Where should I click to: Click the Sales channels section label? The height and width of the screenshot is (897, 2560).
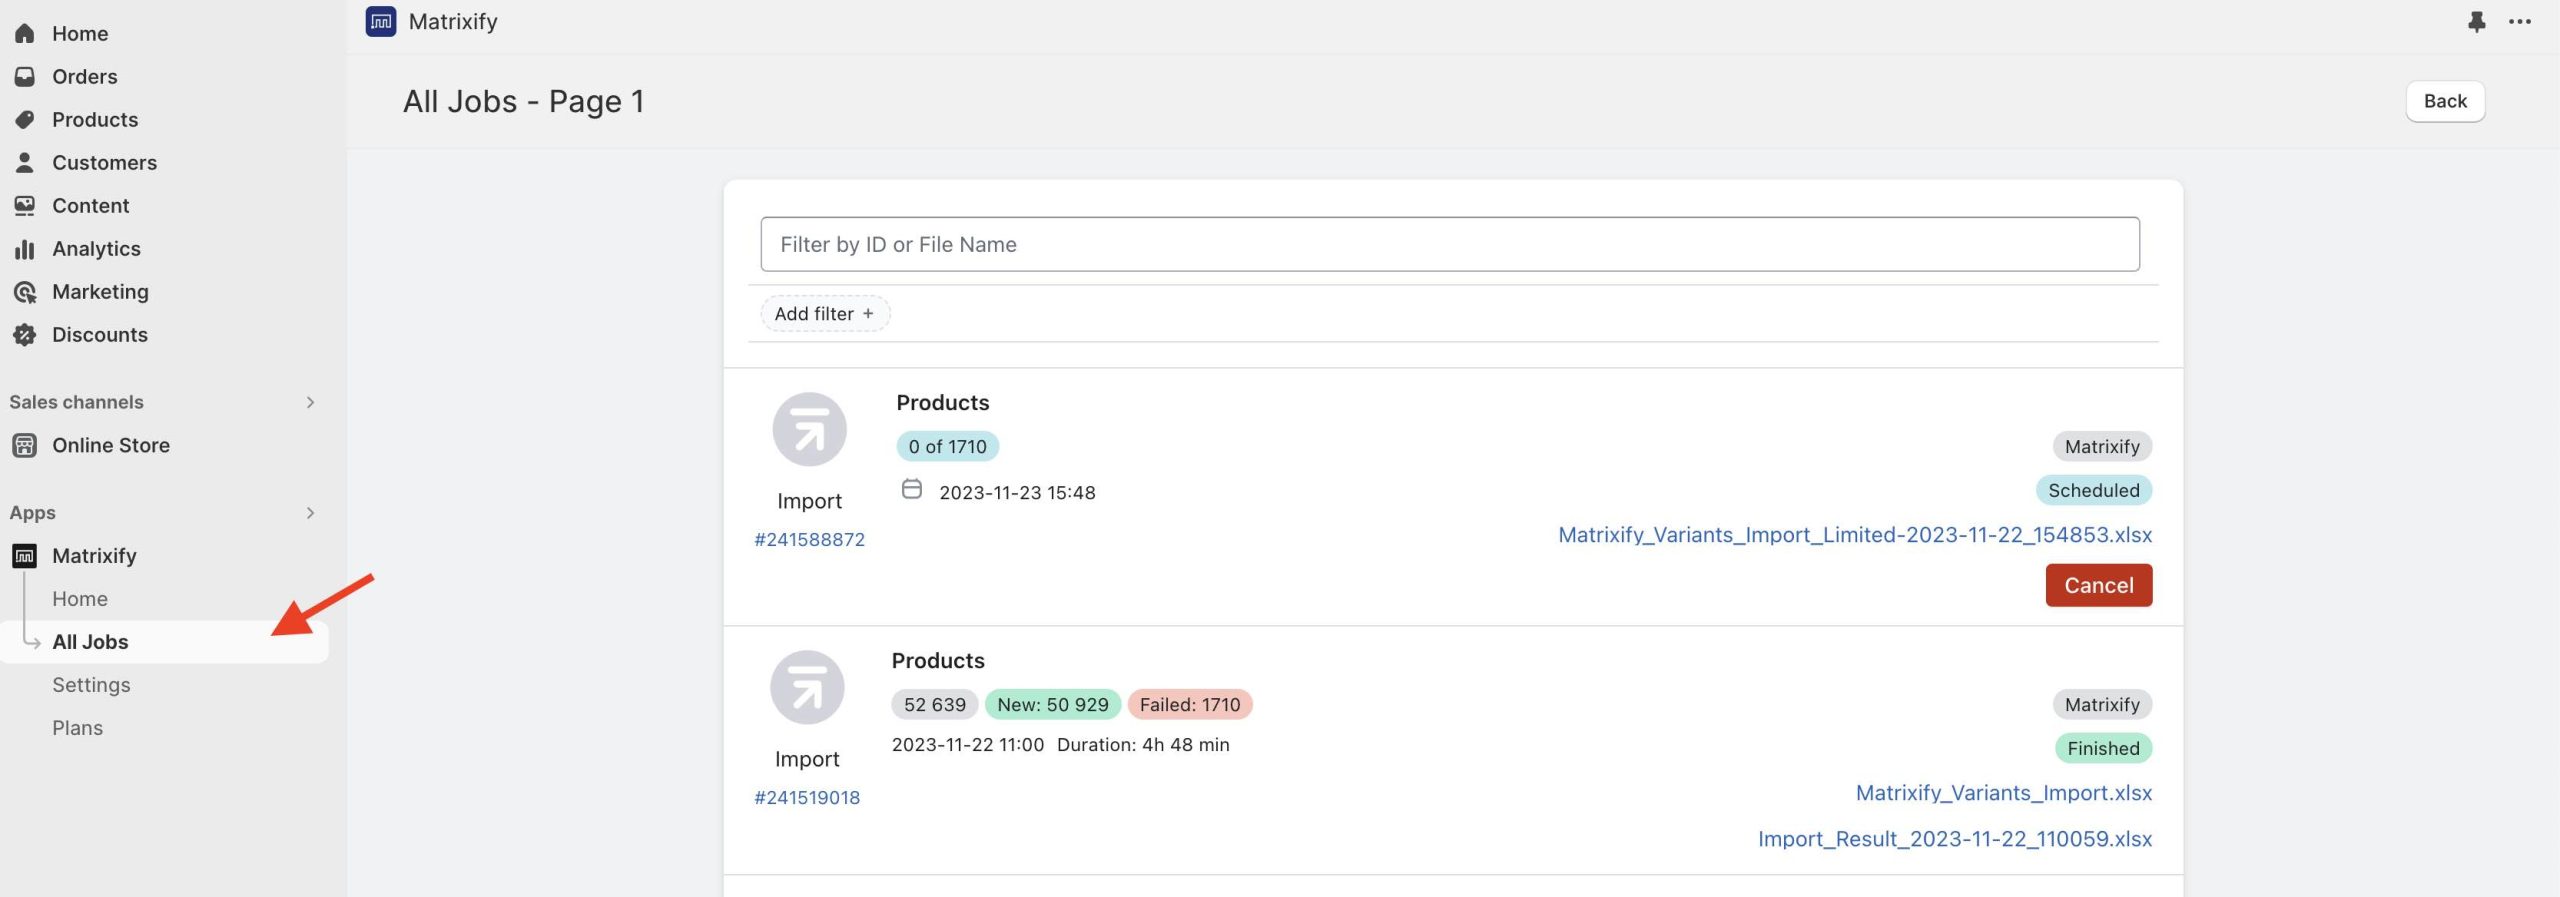click(77, 402)
